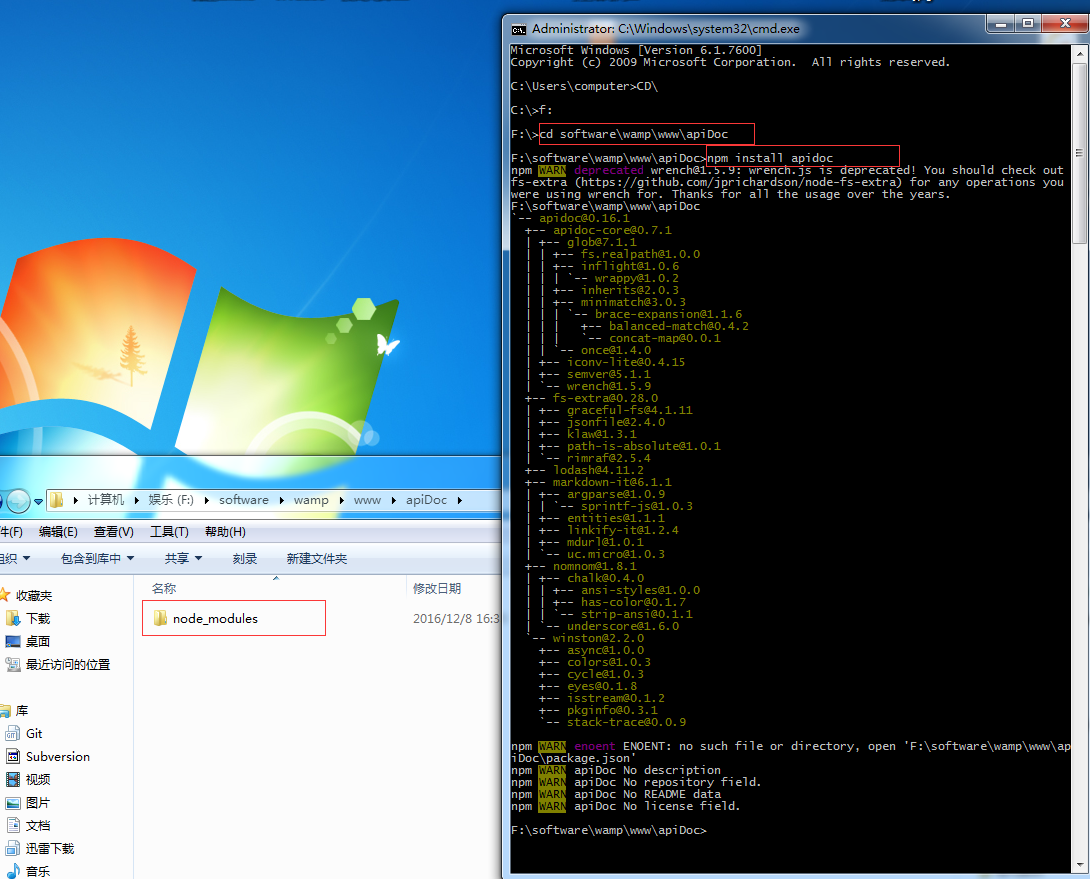Click cmd scrollbar down arrow
This screenshot has height=879, width=1090.
click(1080, 865)
